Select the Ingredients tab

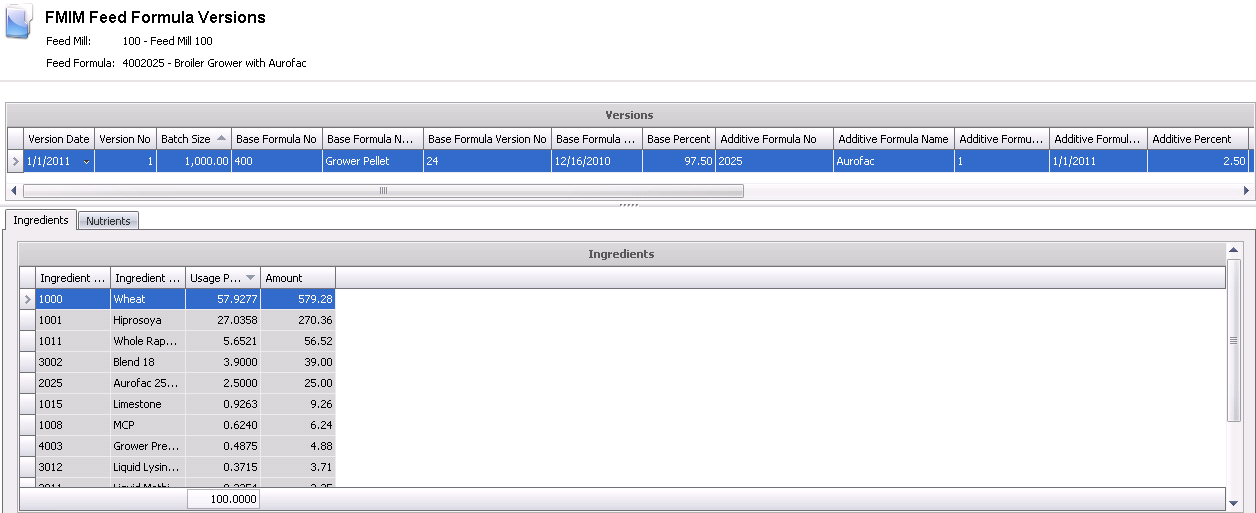click(x=40, y=220)
